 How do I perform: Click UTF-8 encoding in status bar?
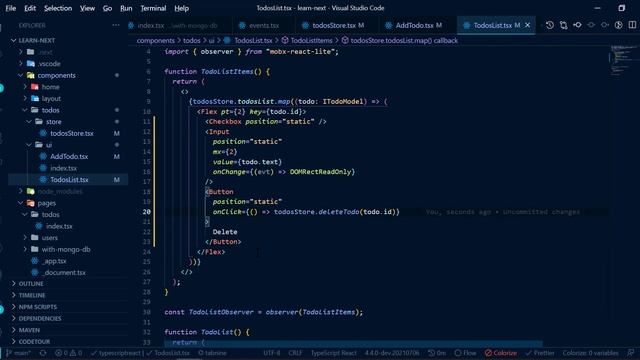point(271,353)
